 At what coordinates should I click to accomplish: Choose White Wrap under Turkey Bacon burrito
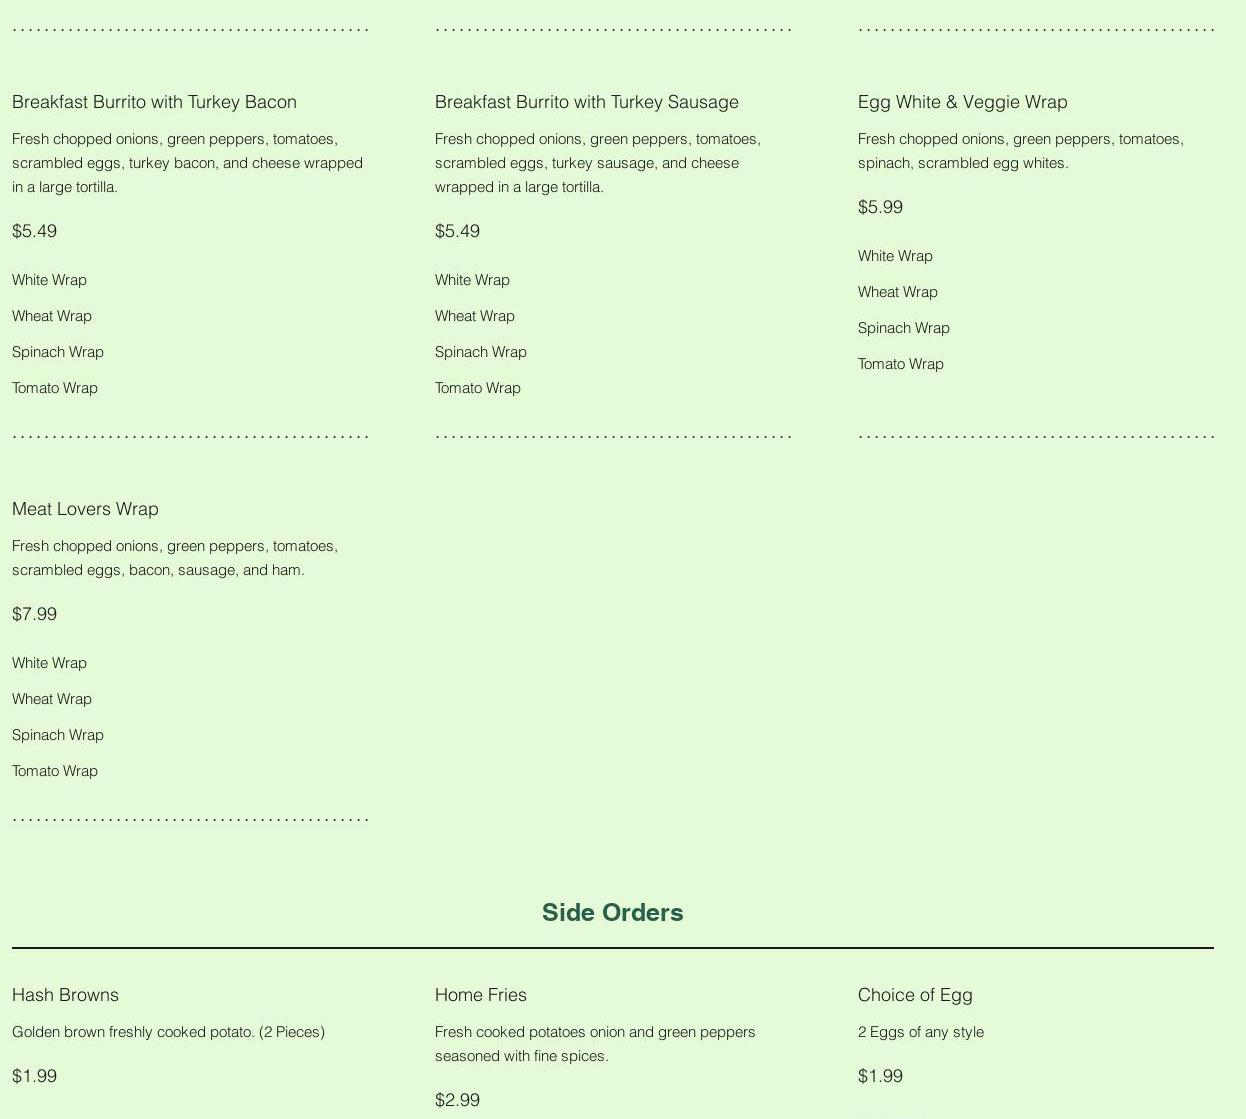(x=49, y=280)
